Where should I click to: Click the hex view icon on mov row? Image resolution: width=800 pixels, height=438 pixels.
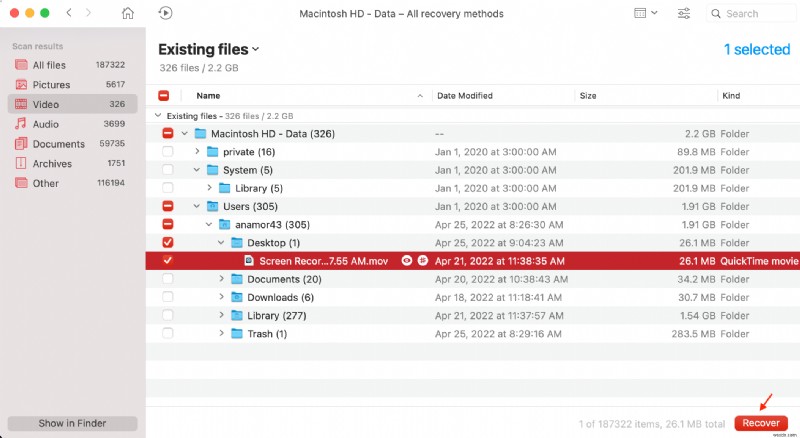click(423, 261)
